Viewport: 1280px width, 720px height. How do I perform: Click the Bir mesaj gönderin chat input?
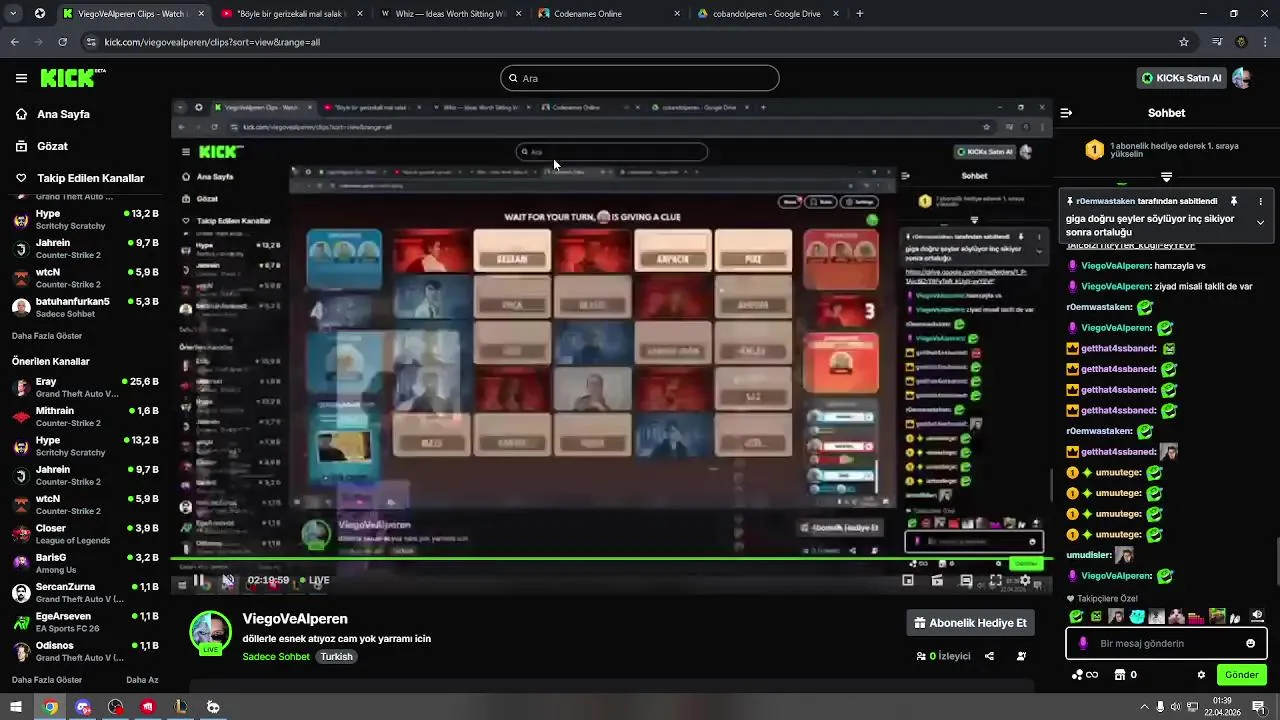point(1167,643)
